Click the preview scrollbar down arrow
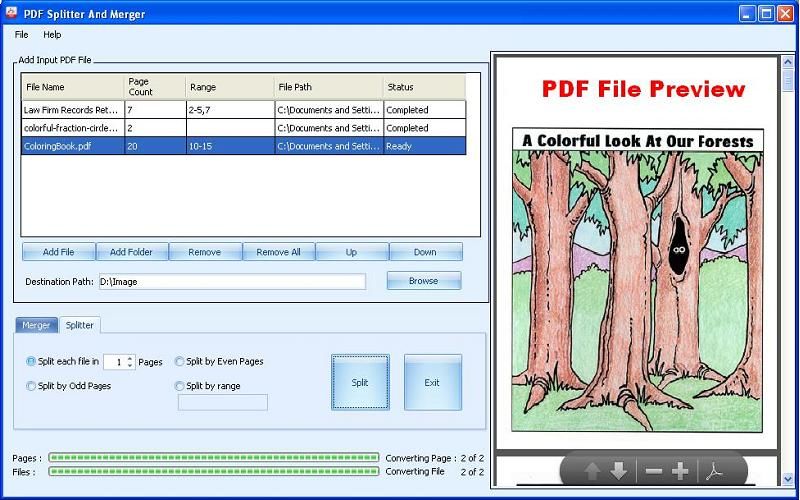The image size is (800, 500). coord(788,479)
